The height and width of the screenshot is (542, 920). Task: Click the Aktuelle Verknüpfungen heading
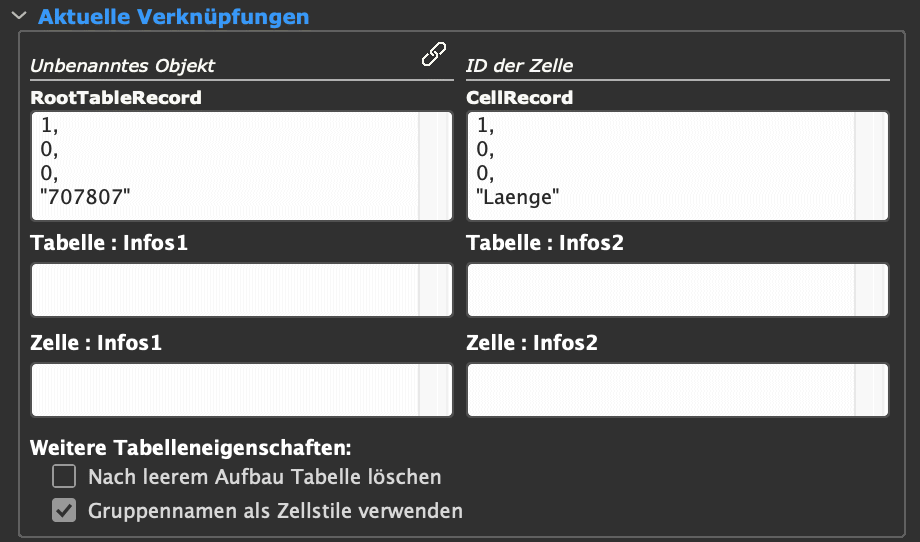click(174, 16)
